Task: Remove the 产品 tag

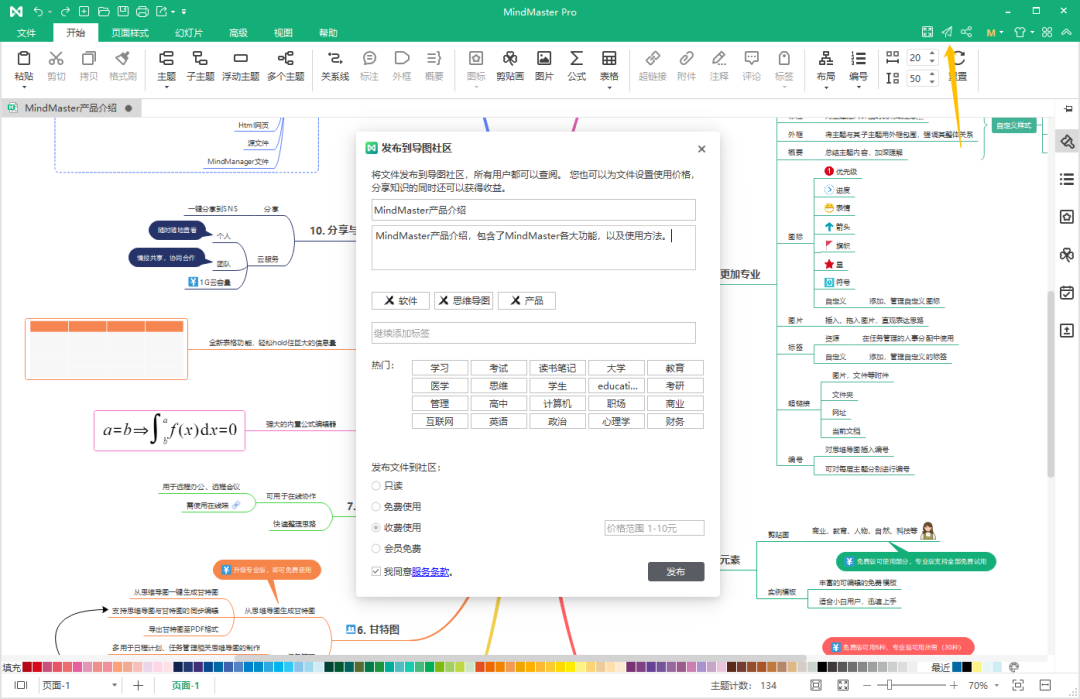Action: coord(515,300)
